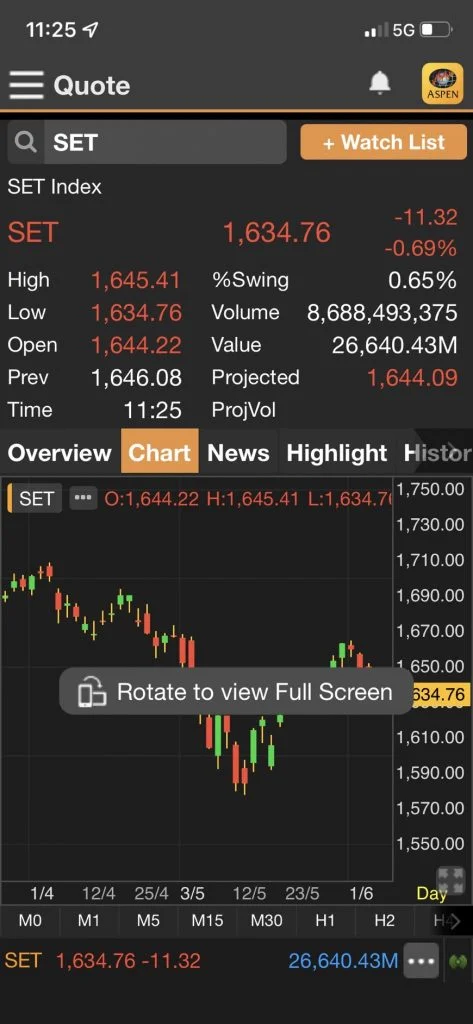Open the News tab
The width and height of the screenshot is (473, 1024).
(x=238, y=453)
